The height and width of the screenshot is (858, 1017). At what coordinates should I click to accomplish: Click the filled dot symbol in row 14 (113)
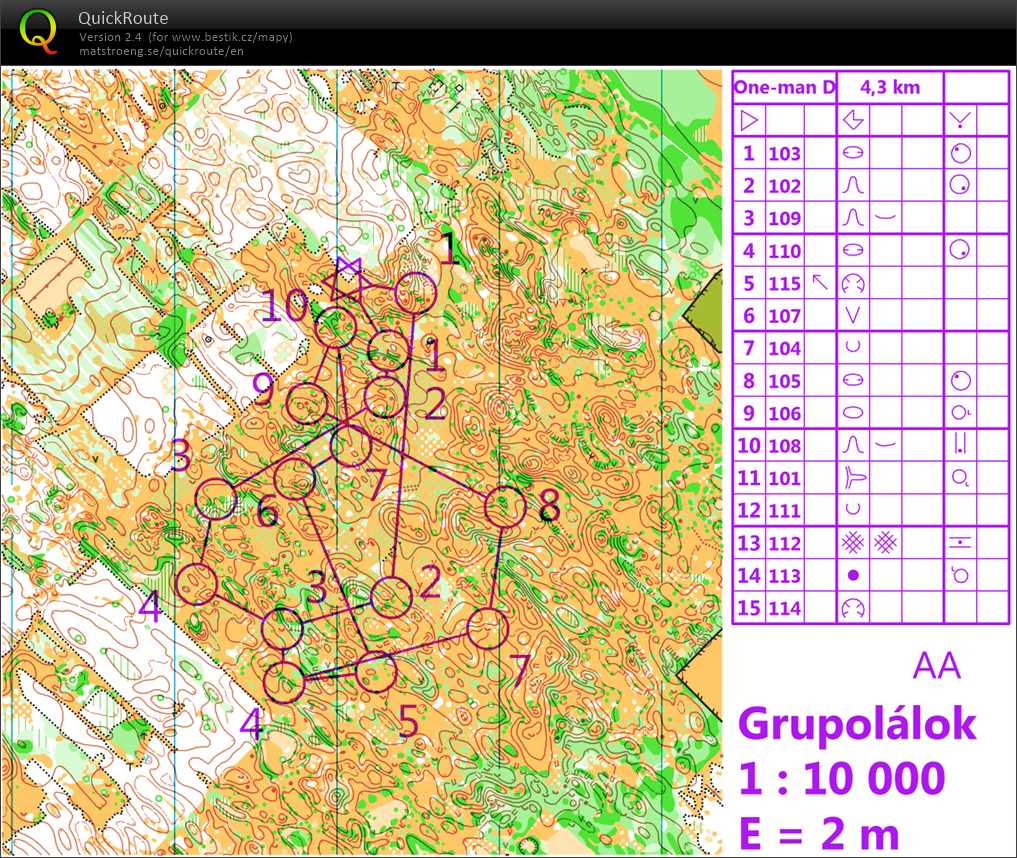coord(853,575)
